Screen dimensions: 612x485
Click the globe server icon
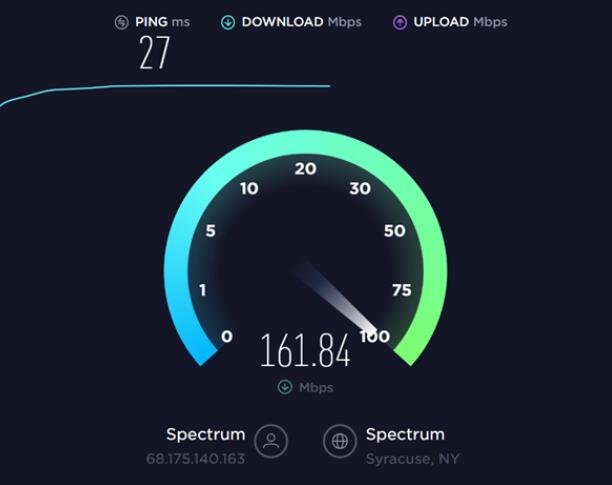(x=340, y=441)
